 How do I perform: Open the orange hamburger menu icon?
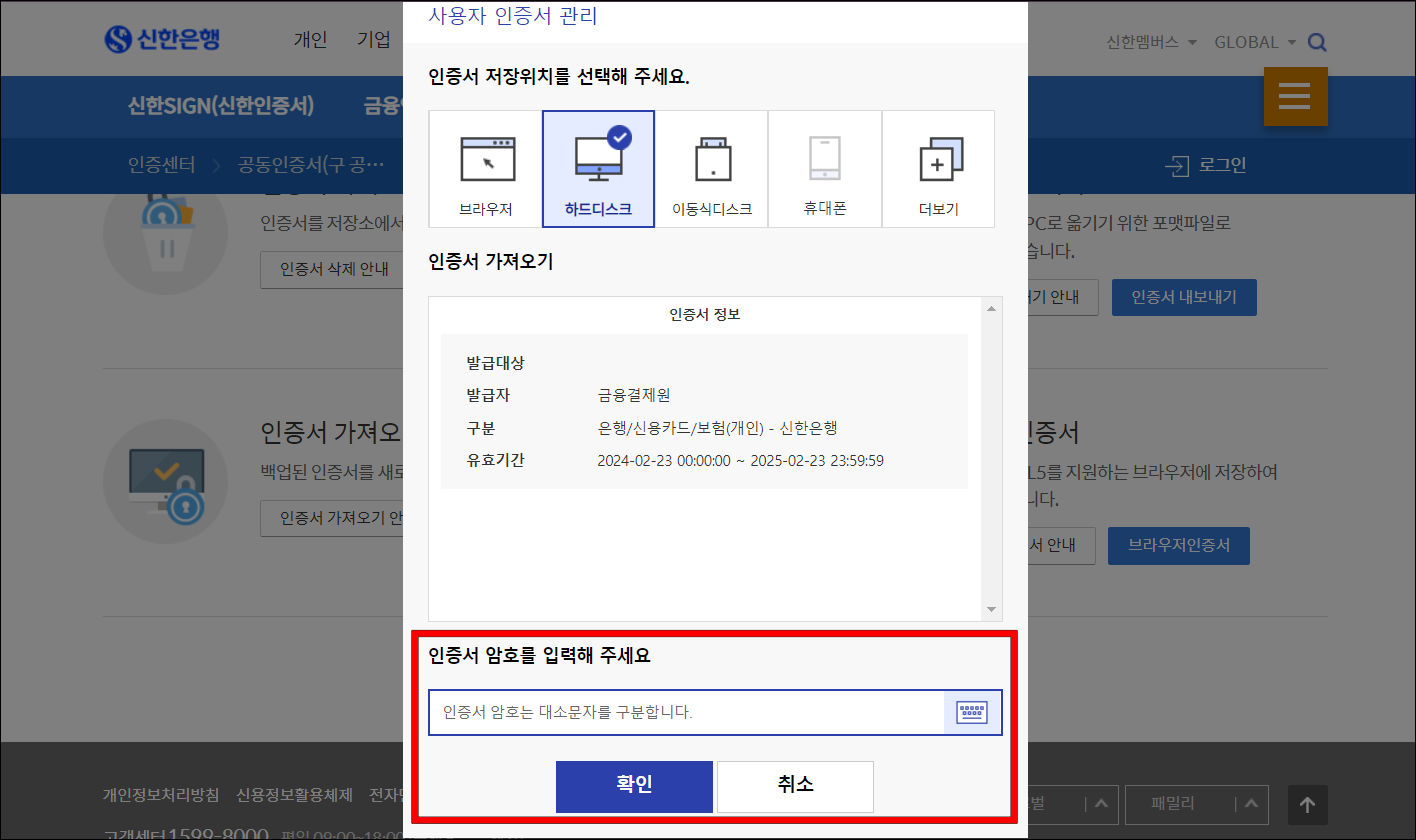[1295, 96]
